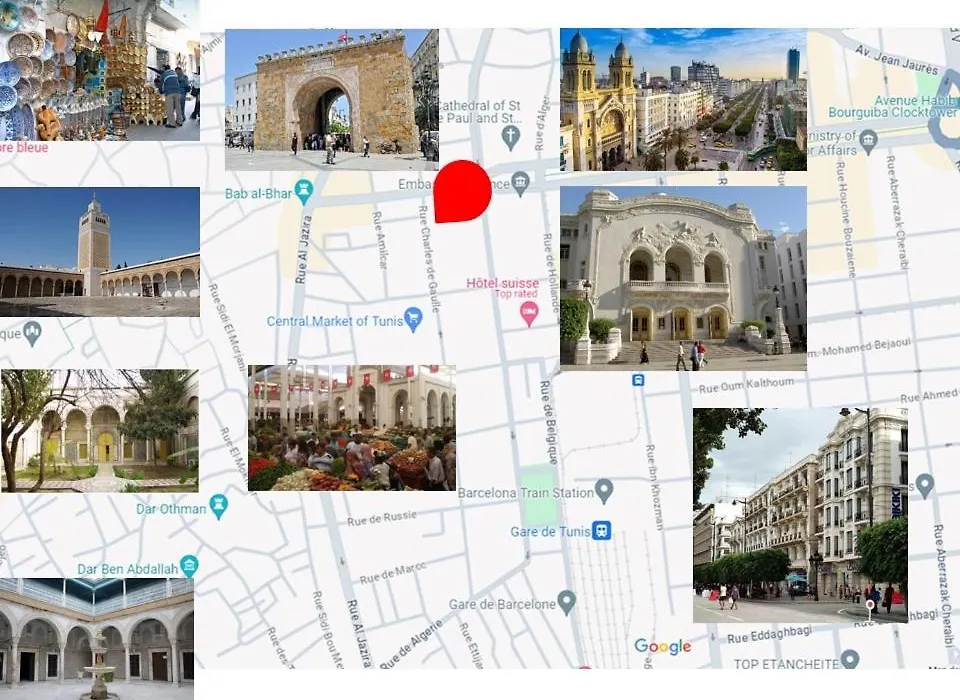Click the Rue Houcine Bouzaiene street label
This screenshot has width=960, height=700.
tap(845, 219)
